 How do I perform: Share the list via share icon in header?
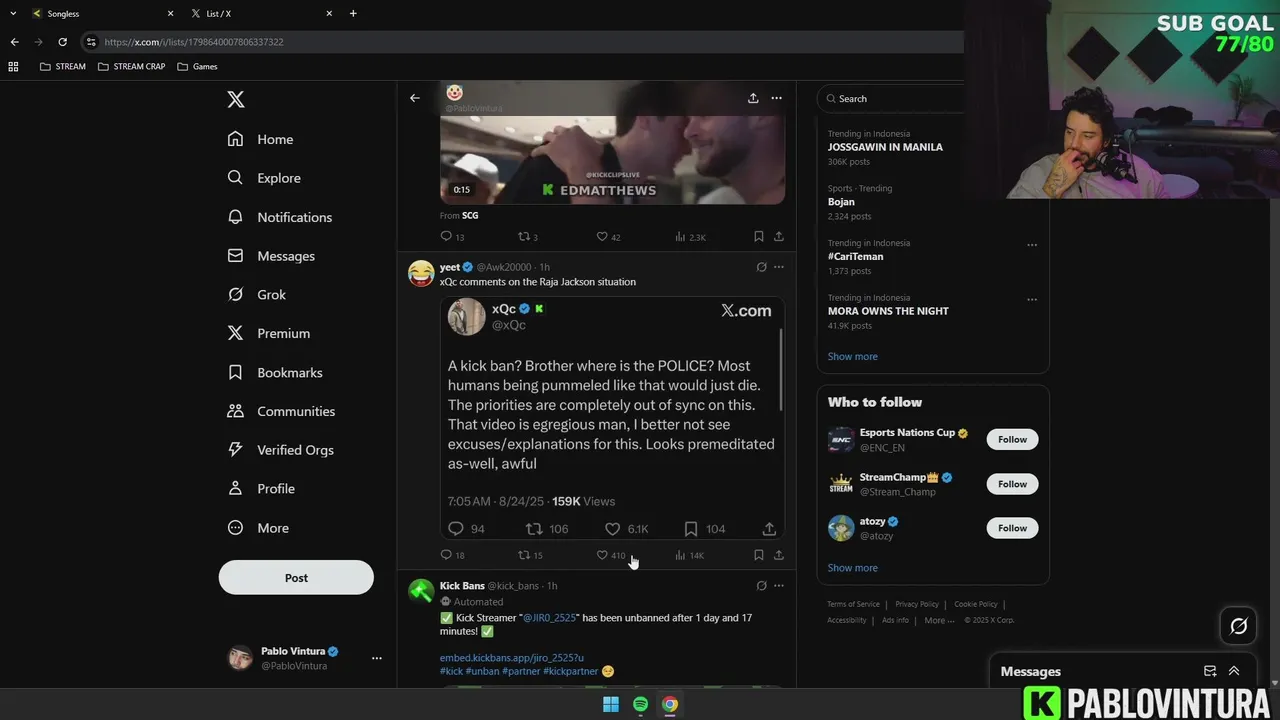(753, 98)
